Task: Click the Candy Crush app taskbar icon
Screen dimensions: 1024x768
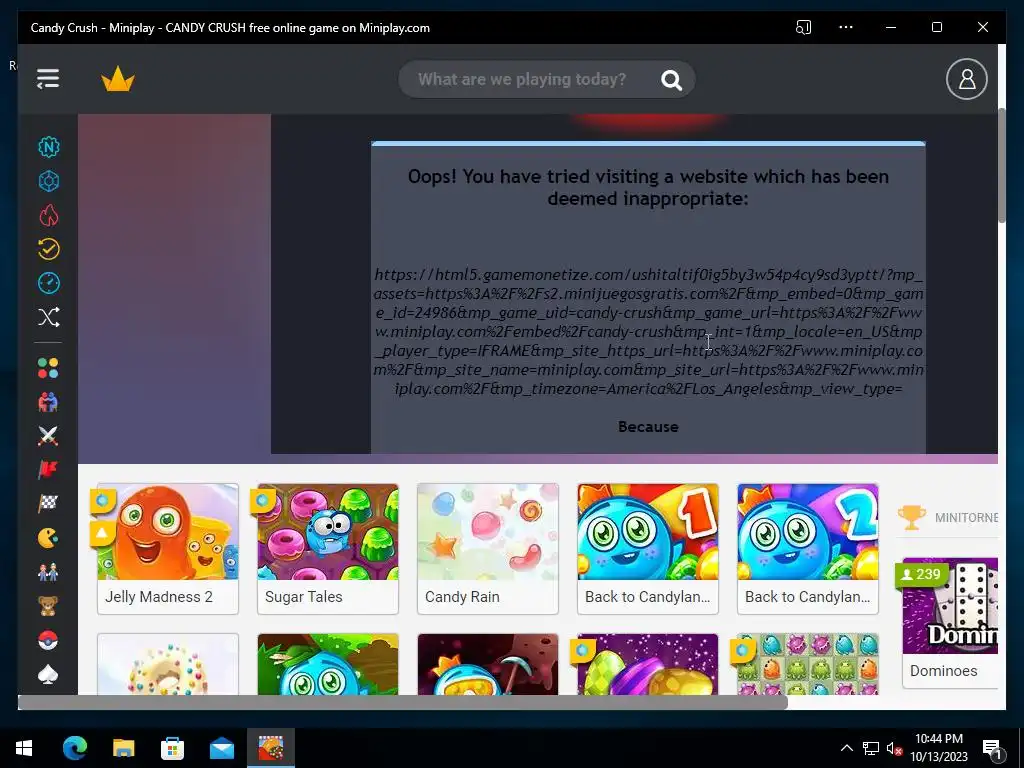Action: (x=270, y=748)
